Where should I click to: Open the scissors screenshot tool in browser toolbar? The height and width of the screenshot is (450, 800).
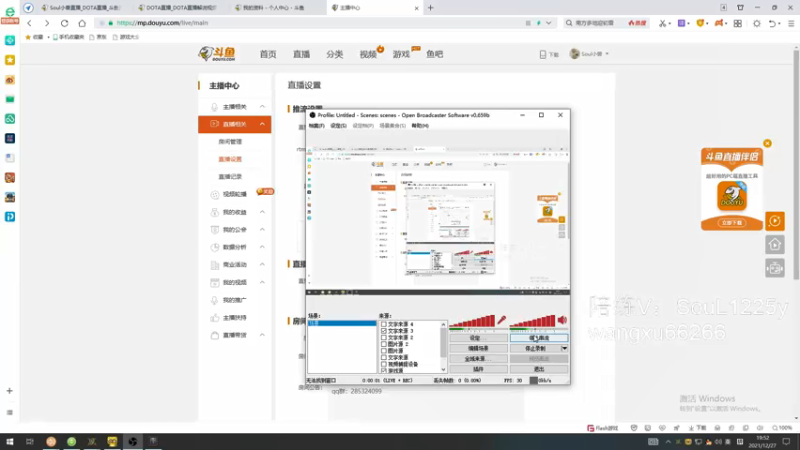[x=662, y=23]
